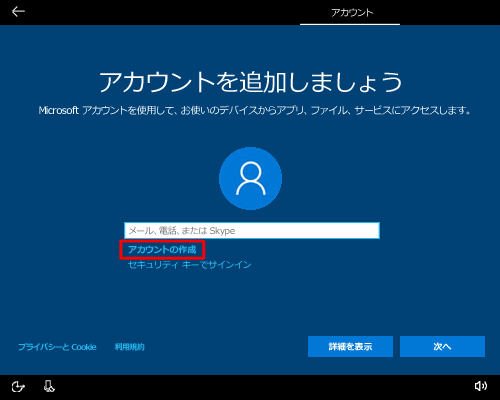
Task: Adjust volume via the speaker icon
Action: pyautogui.click(x=481, y=386)
